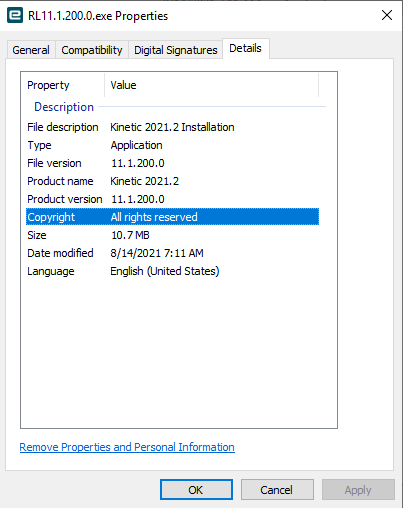Go to the Digital Signatures tab
The width and height of the screenshot is (403, 508).
176,50
